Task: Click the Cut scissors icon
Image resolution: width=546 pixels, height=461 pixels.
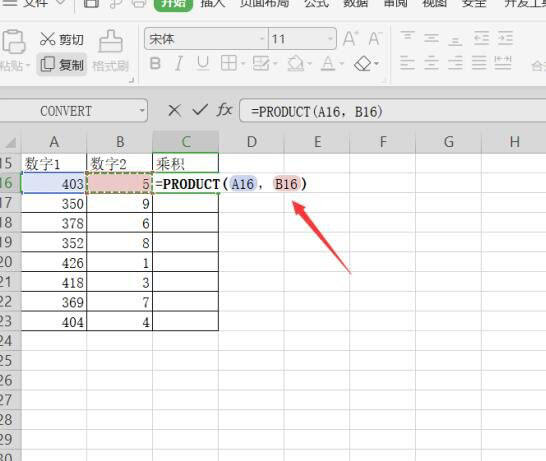Action: coord(47,39)
